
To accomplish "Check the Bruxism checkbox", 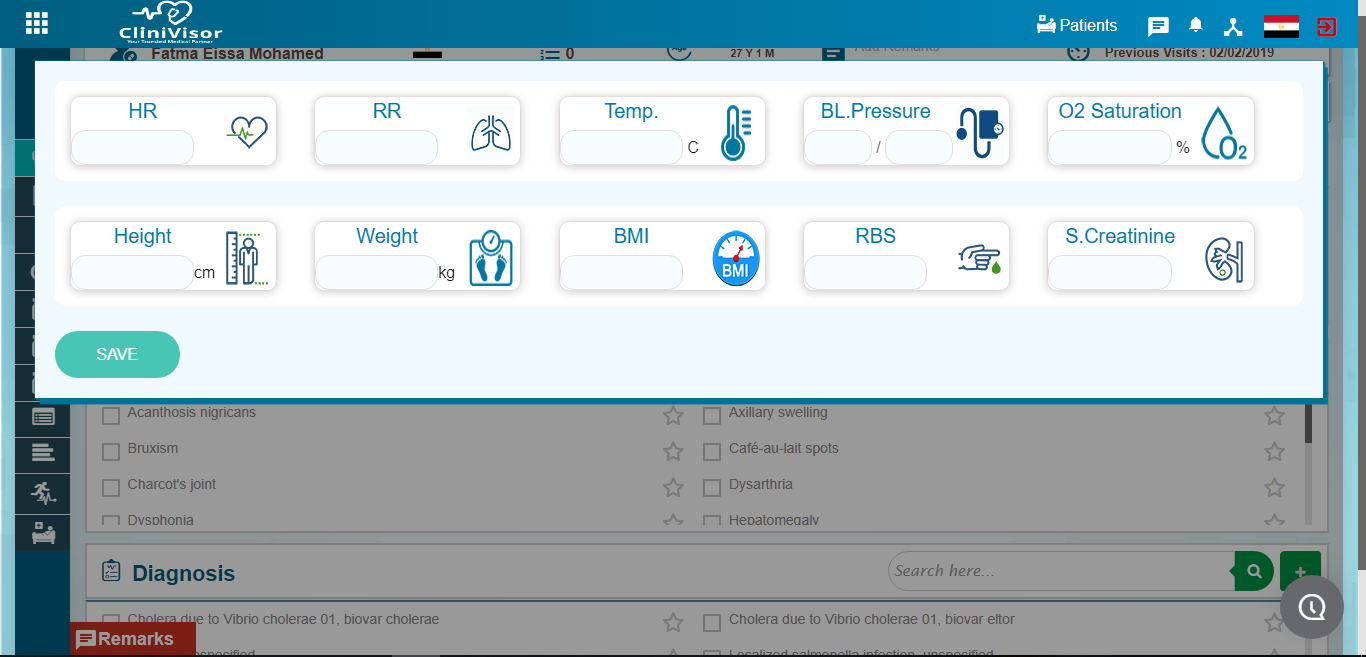I will [x=111, y=451].
